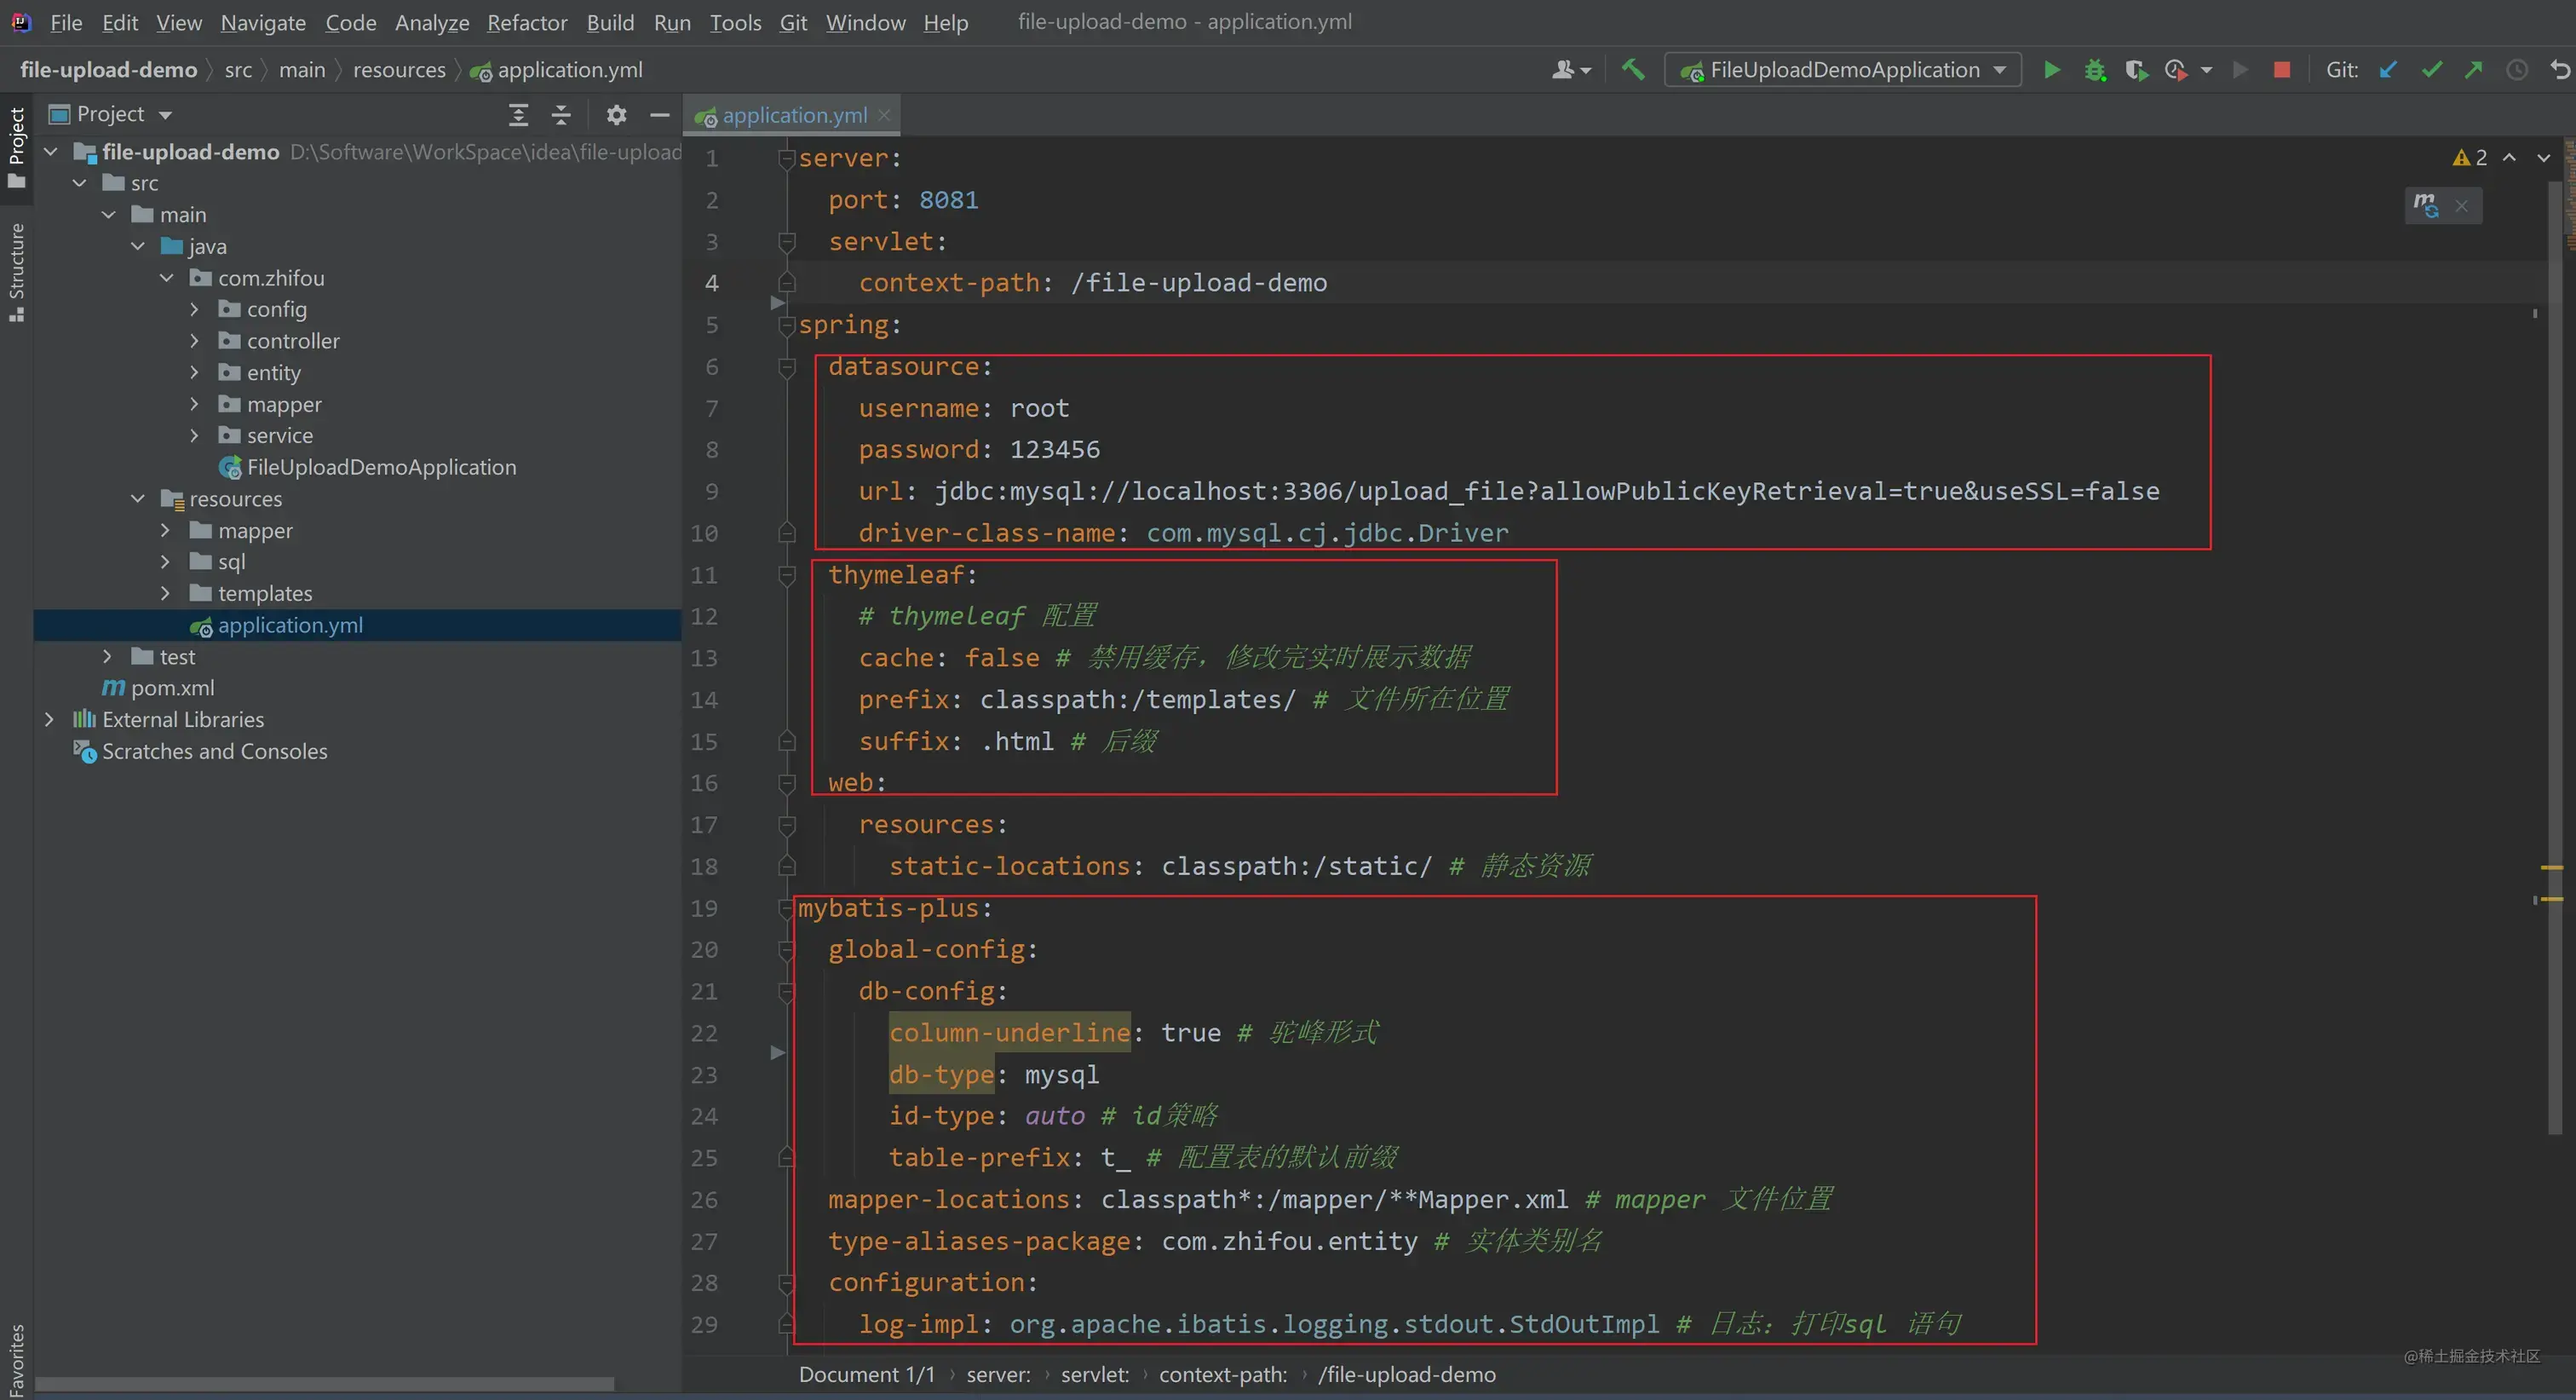
Task: Open the Refactor menu
Action: click(x=527, y=22)
